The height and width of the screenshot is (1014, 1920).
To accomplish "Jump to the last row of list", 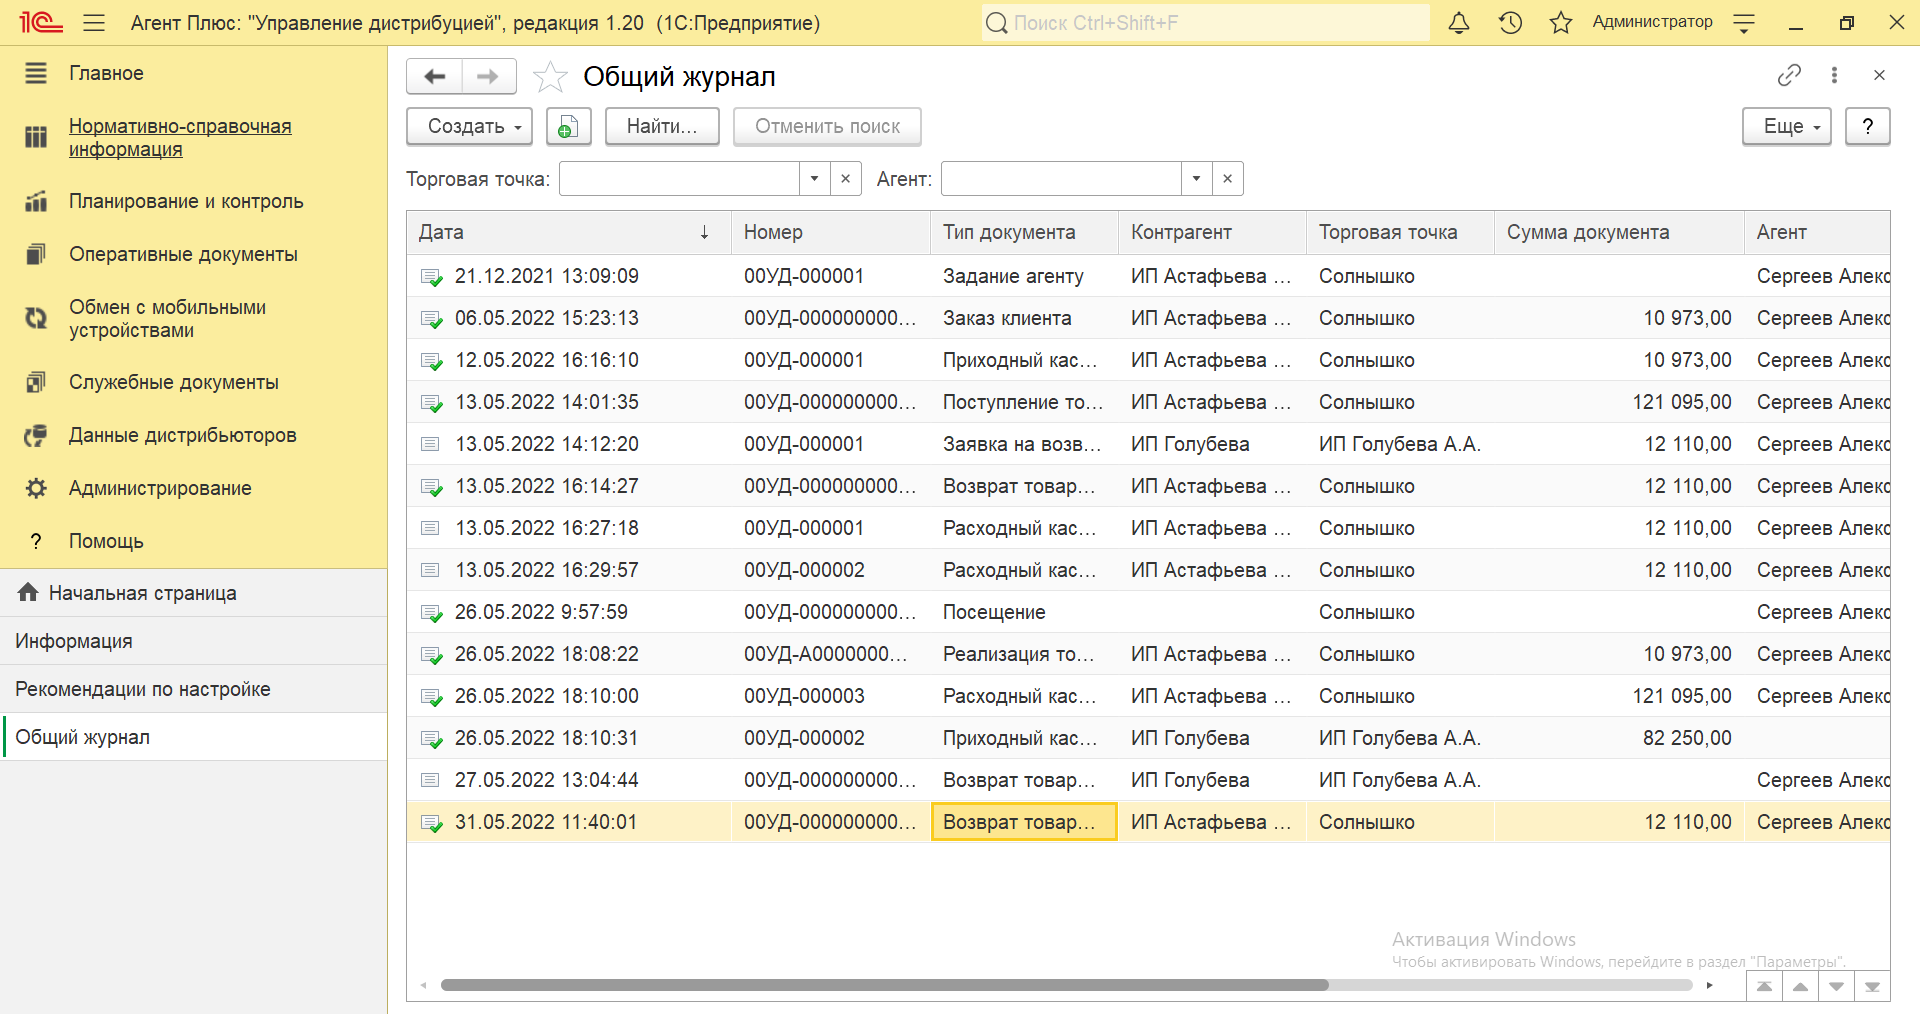I will pyautogui.click(x=1872, y=987).
